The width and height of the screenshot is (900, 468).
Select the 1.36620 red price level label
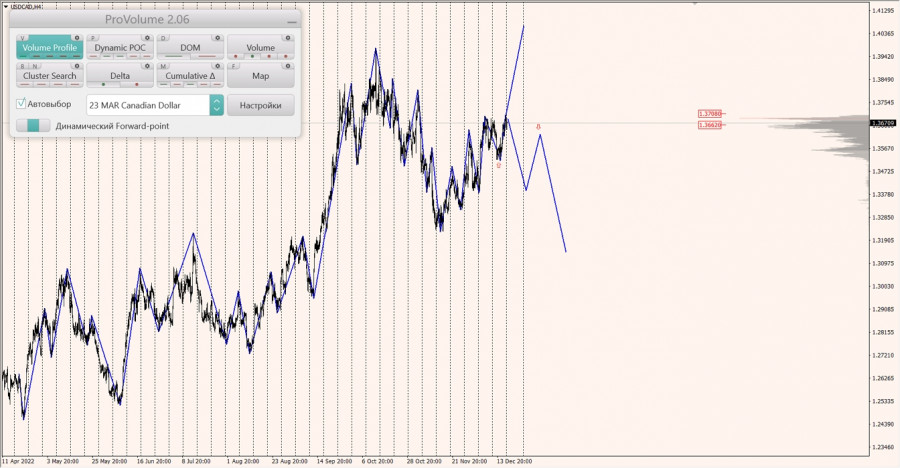click(x=709, y=125)
